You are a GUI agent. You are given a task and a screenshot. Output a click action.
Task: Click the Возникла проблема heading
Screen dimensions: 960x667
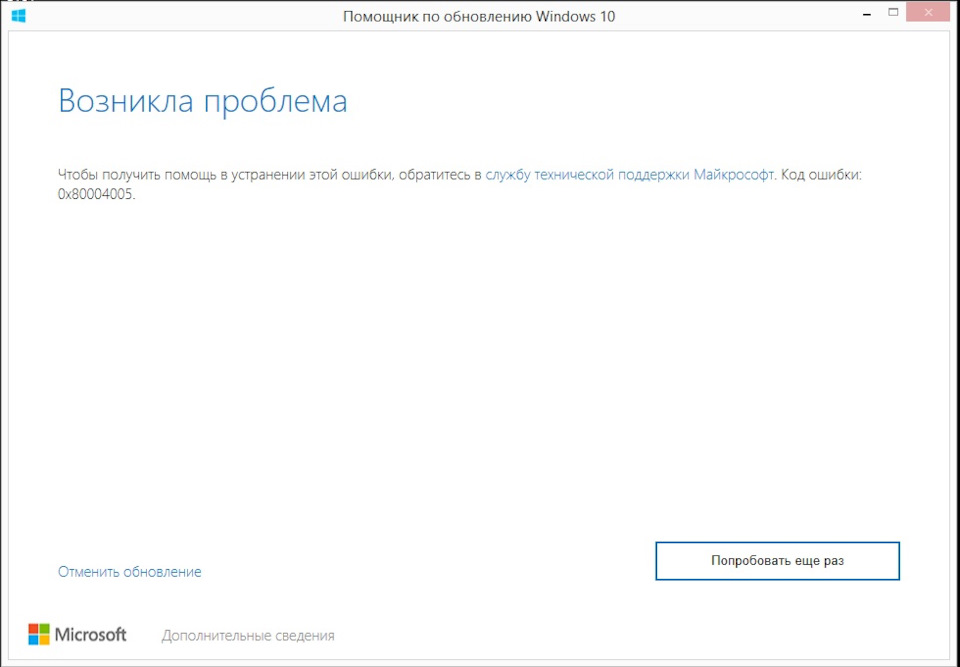click(x=203, y=101)
